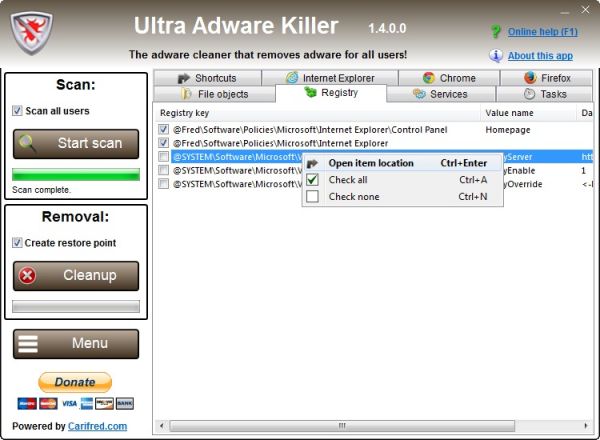This screenshot has height=440, width=600.
Task: Switch to the Internet Explorer tab
Action: pos(330,78)
